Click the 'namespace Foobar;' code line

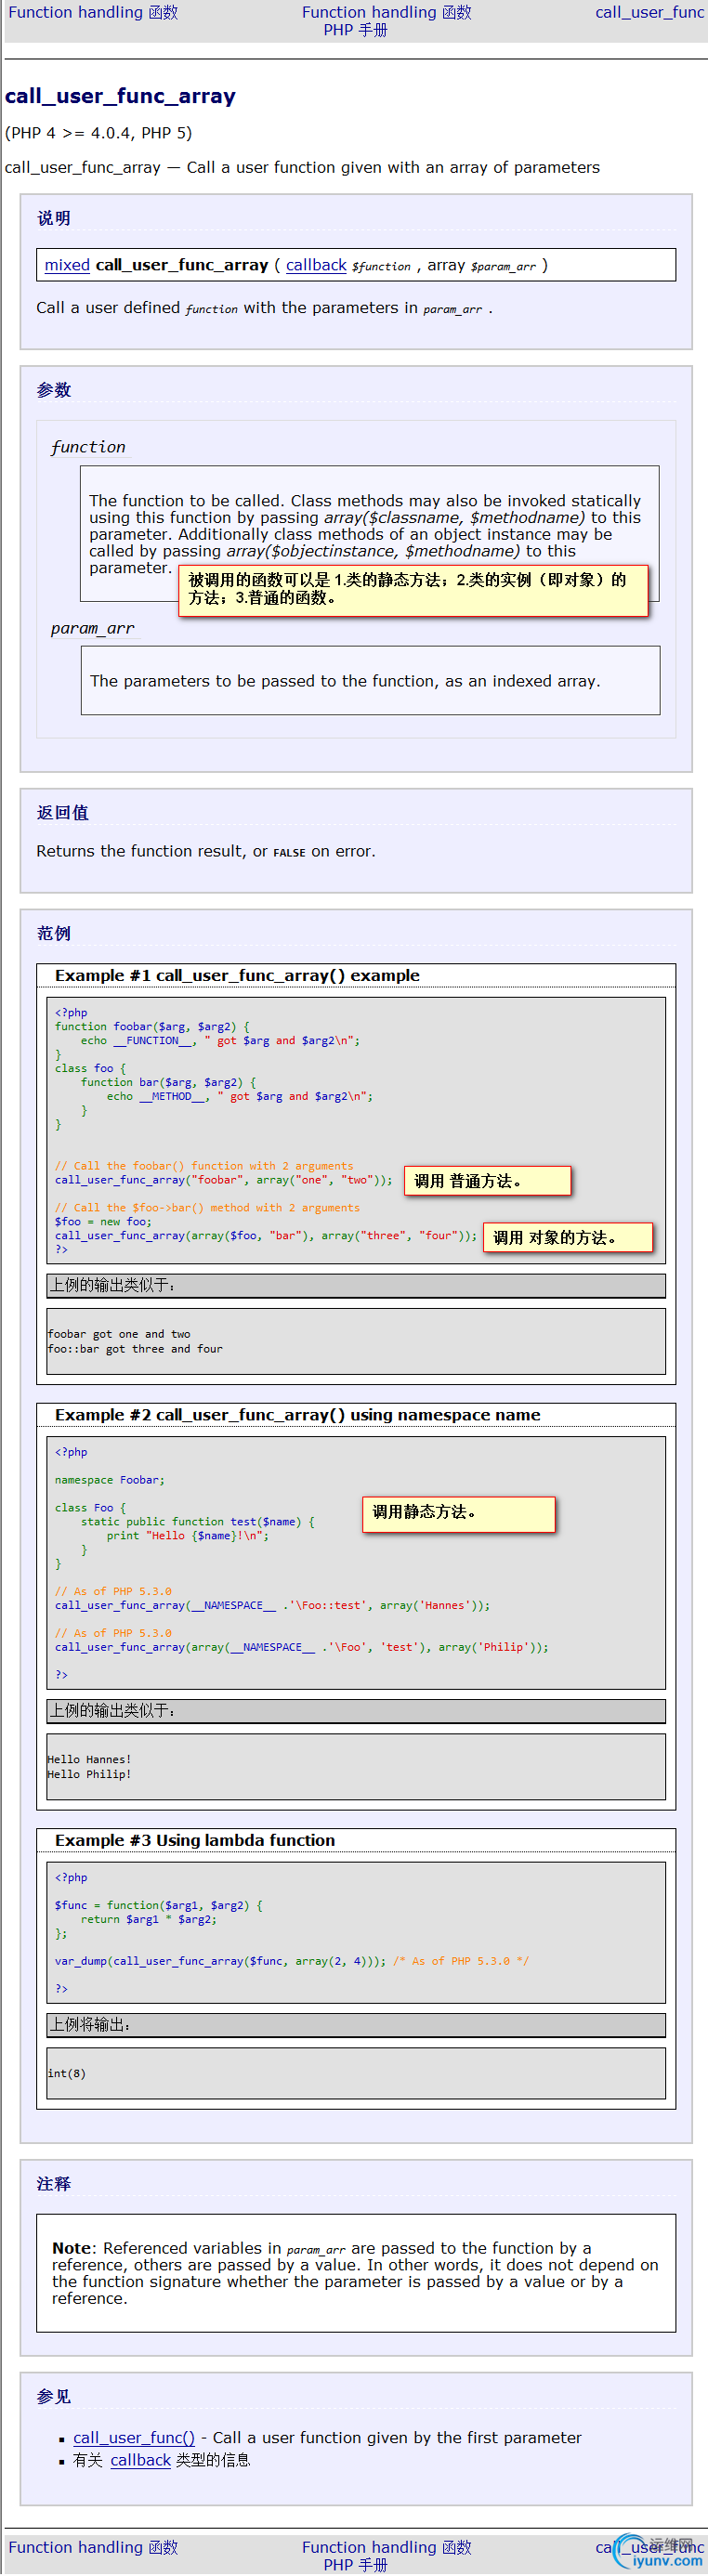(110, 1479)
